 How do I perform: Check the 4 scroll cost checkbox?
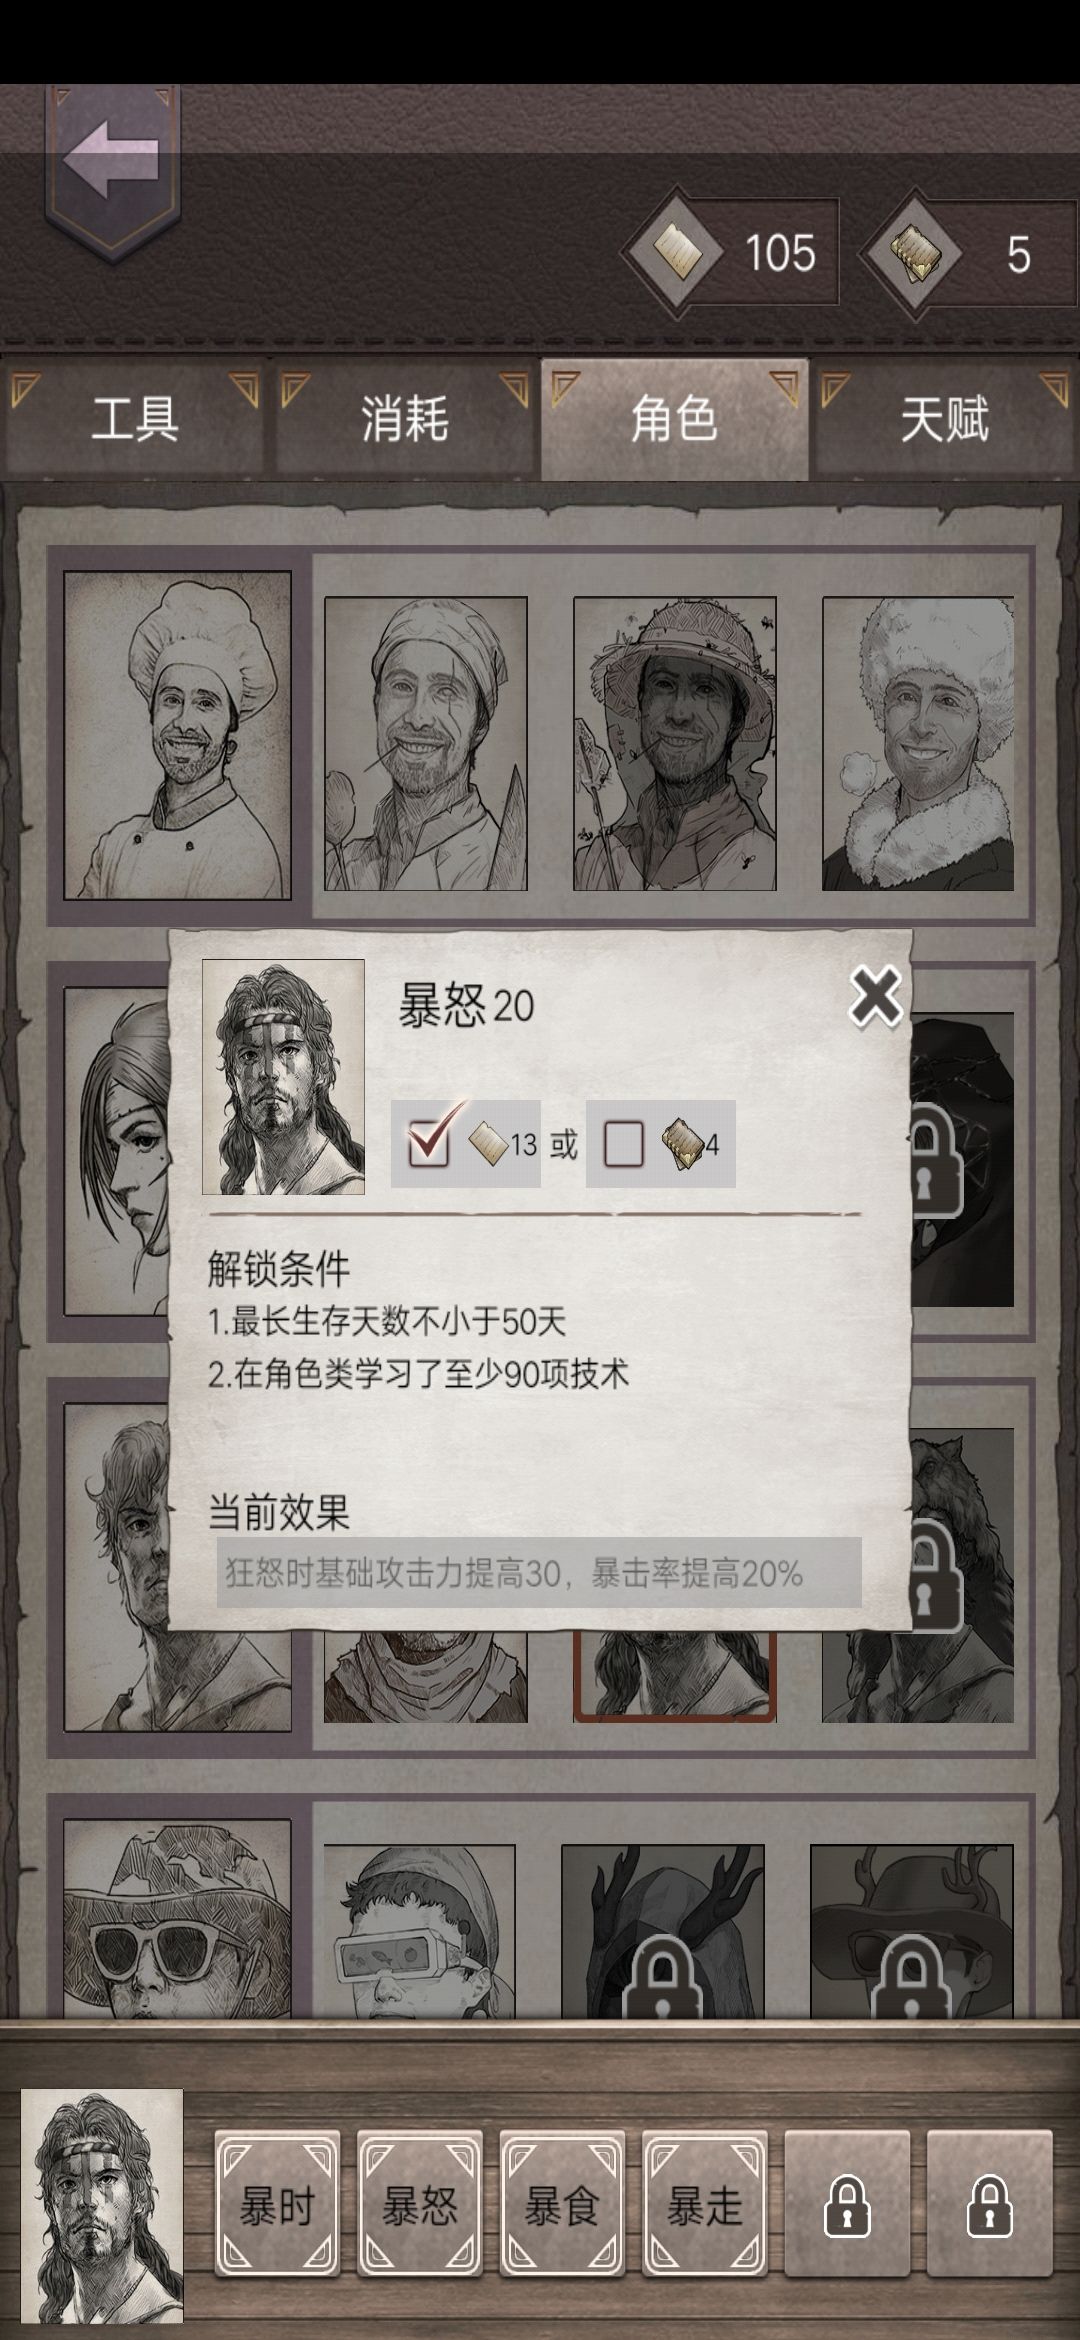tap(623, 1143)
